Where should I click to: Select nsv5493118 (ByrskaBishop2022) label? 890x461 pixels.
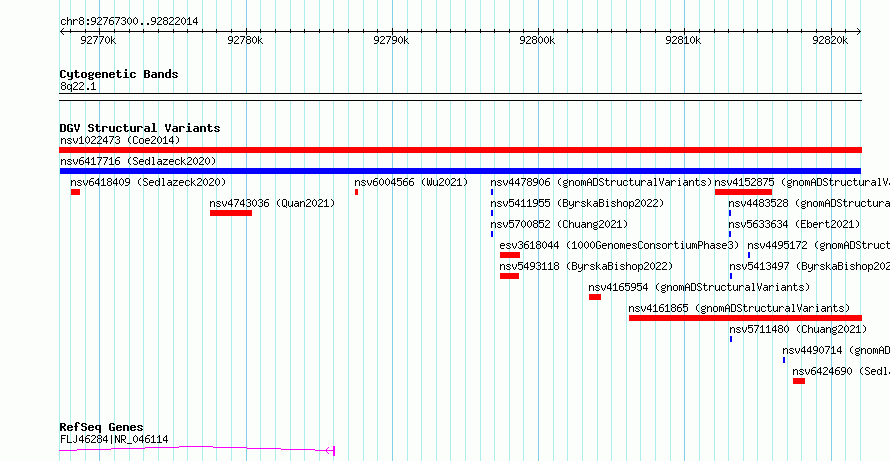coord(586,266)
